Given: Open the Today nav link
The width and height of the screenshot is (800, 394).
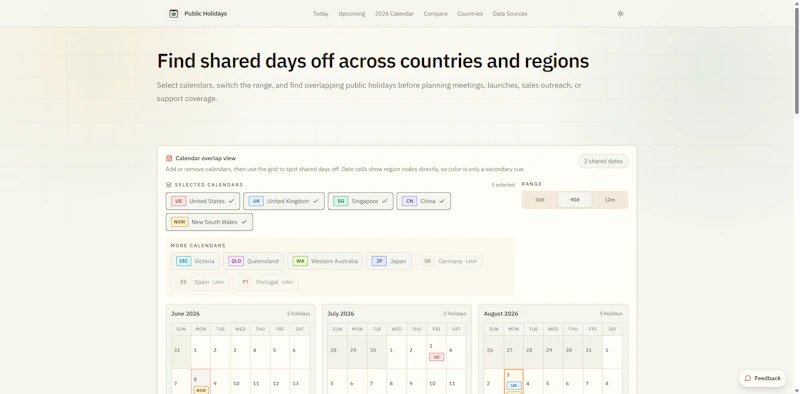Looking at the screenshot, I should click(x=320, y=14).
